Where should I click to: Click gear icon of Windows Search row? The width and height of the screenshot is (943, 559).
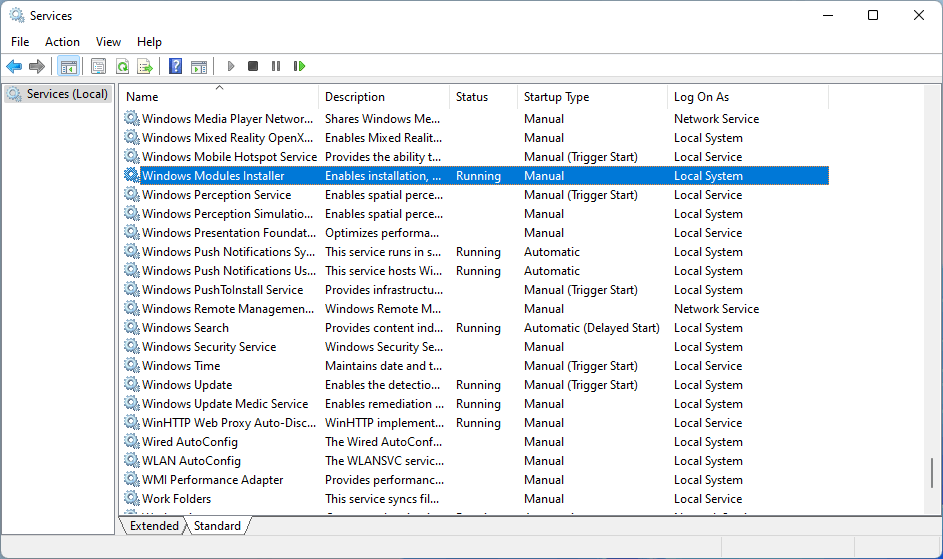[132, 327]
